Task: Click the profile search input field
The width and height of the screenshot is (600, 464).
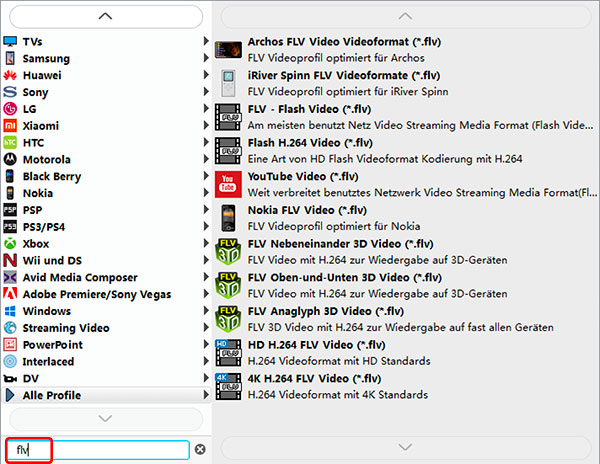Action: click(x=98, y=449)
